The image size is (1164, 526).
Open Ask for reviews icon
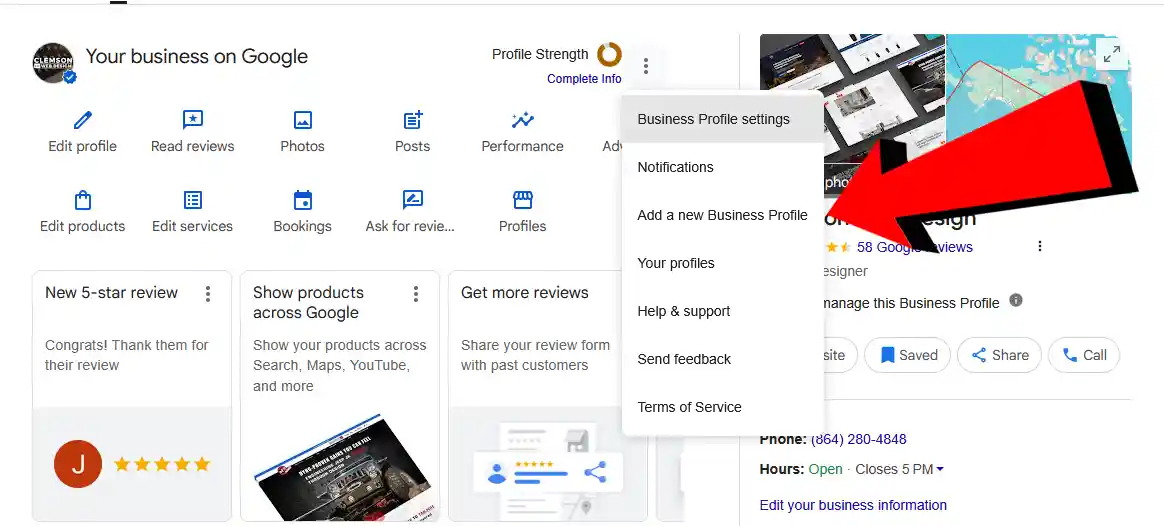click(x=413, y=200)
